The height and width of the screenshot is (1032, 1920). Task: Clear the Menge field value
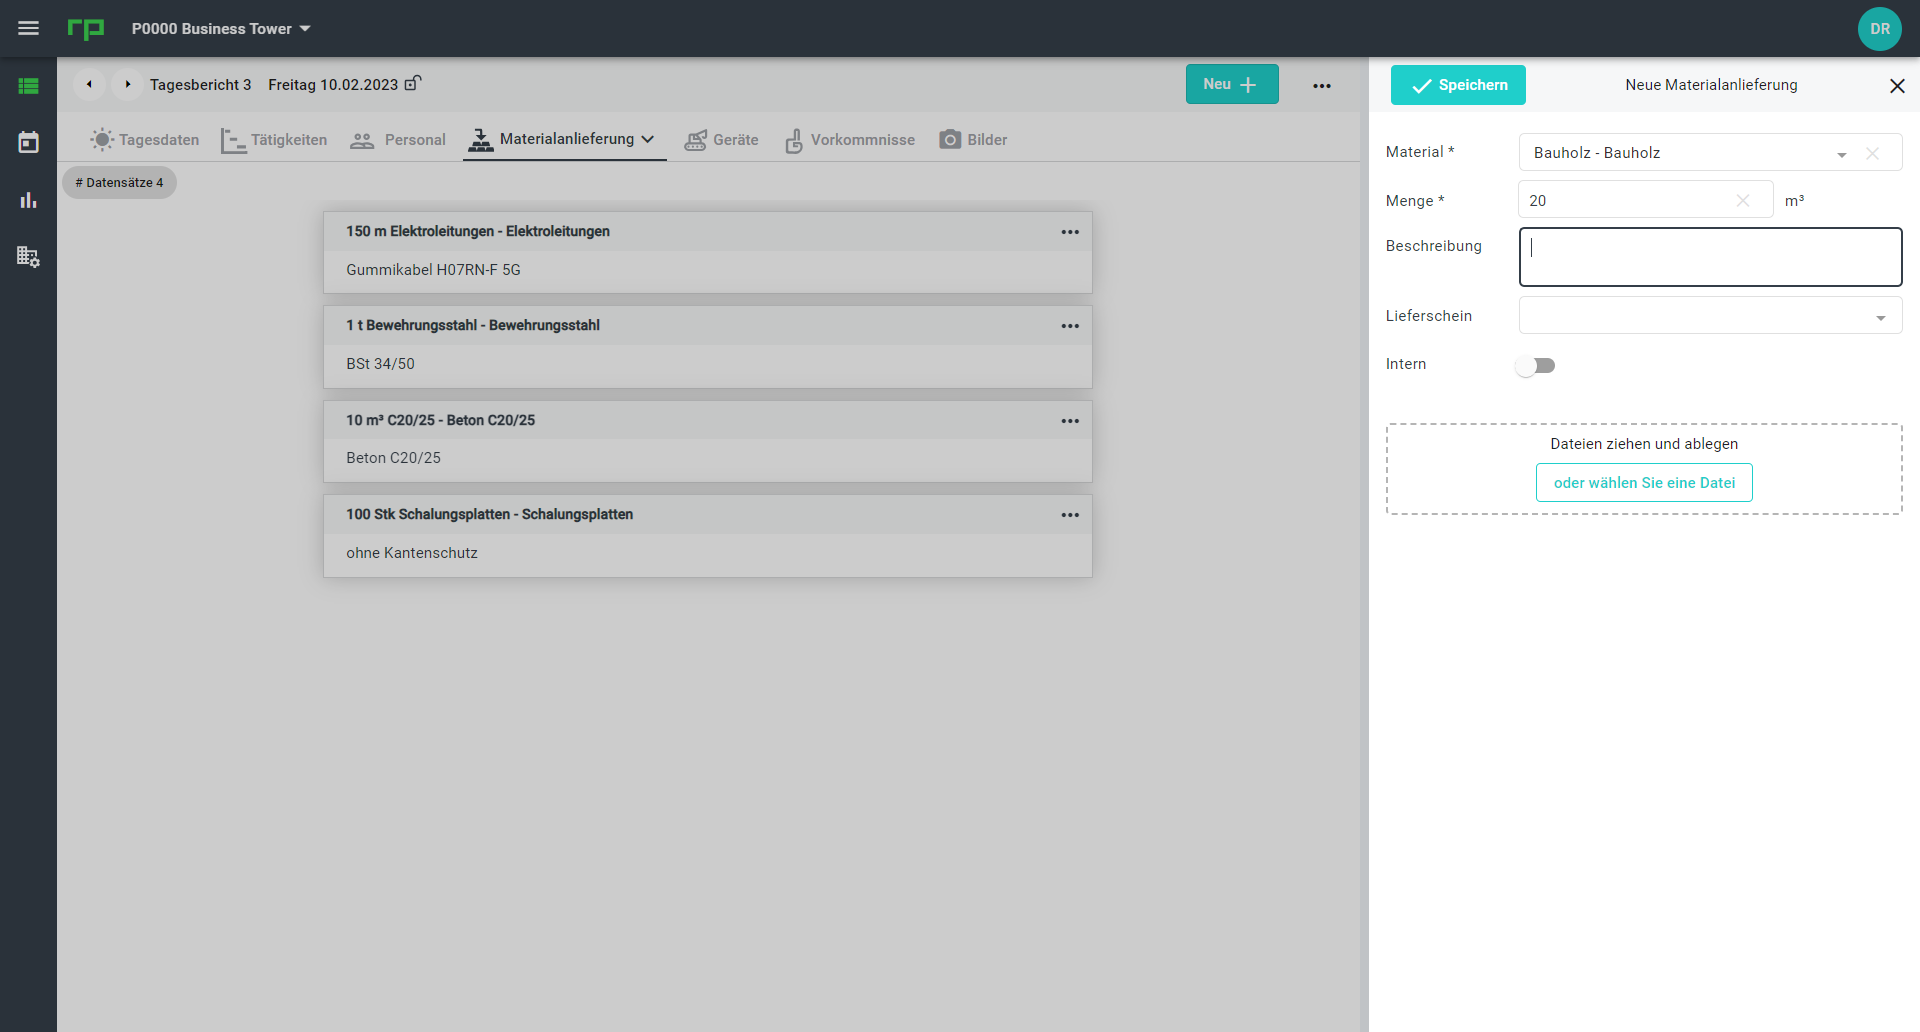[1742, 201]
